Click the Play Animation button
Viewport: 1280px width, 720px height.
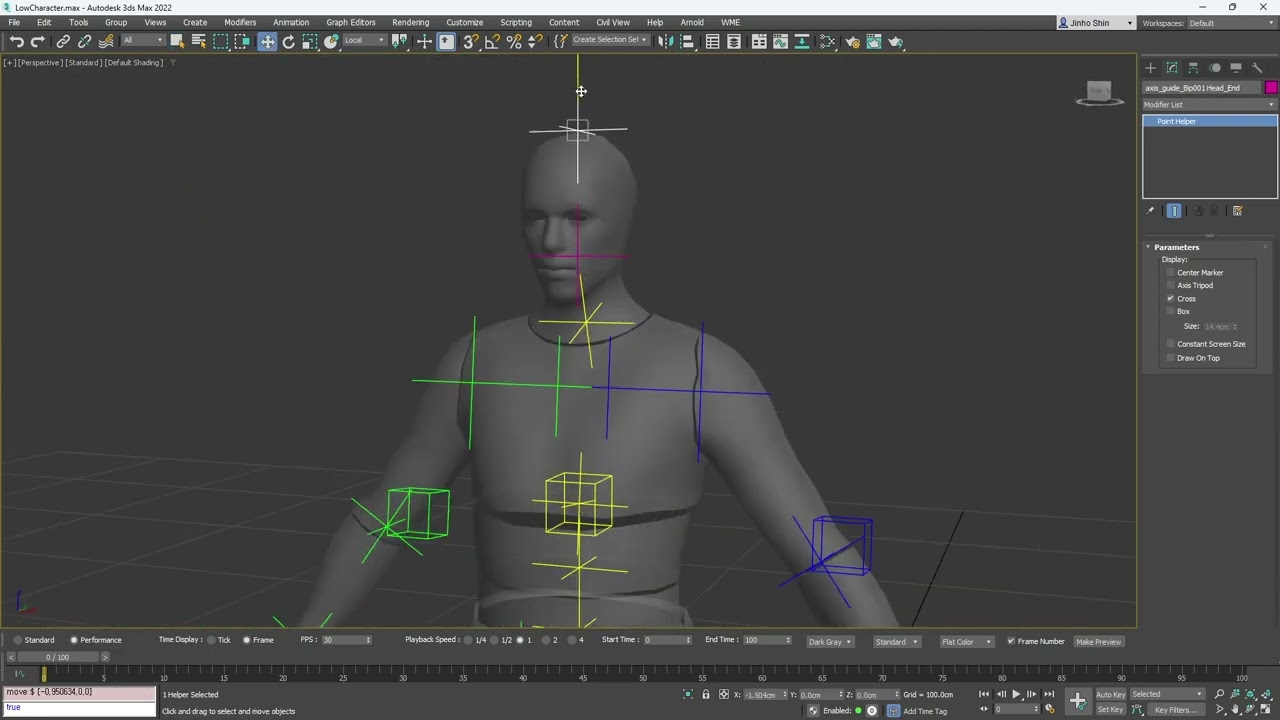1016,694
